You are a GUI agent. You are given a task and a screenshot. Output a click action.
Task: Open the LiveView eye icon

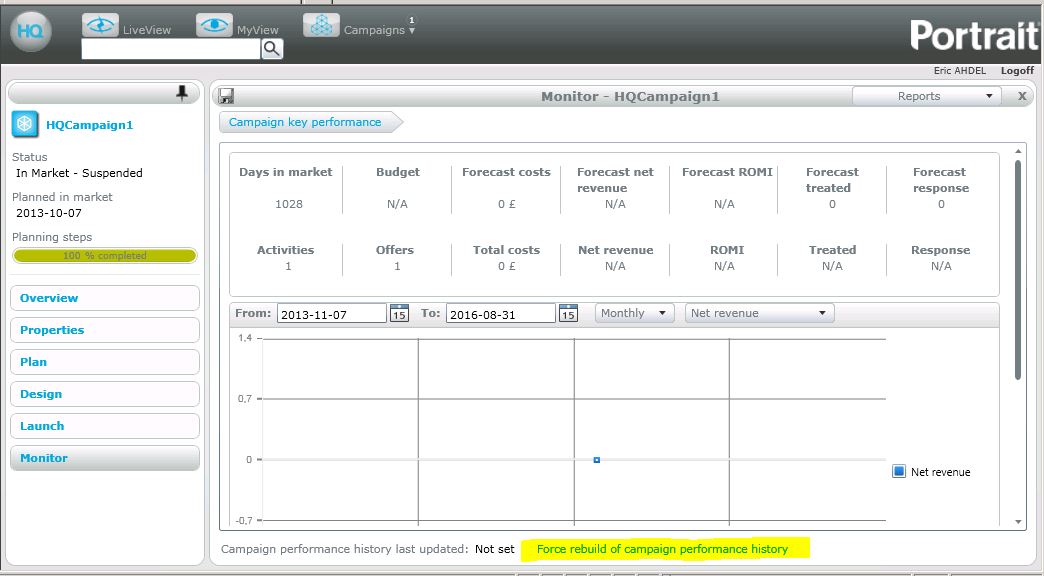click(101, 25)
